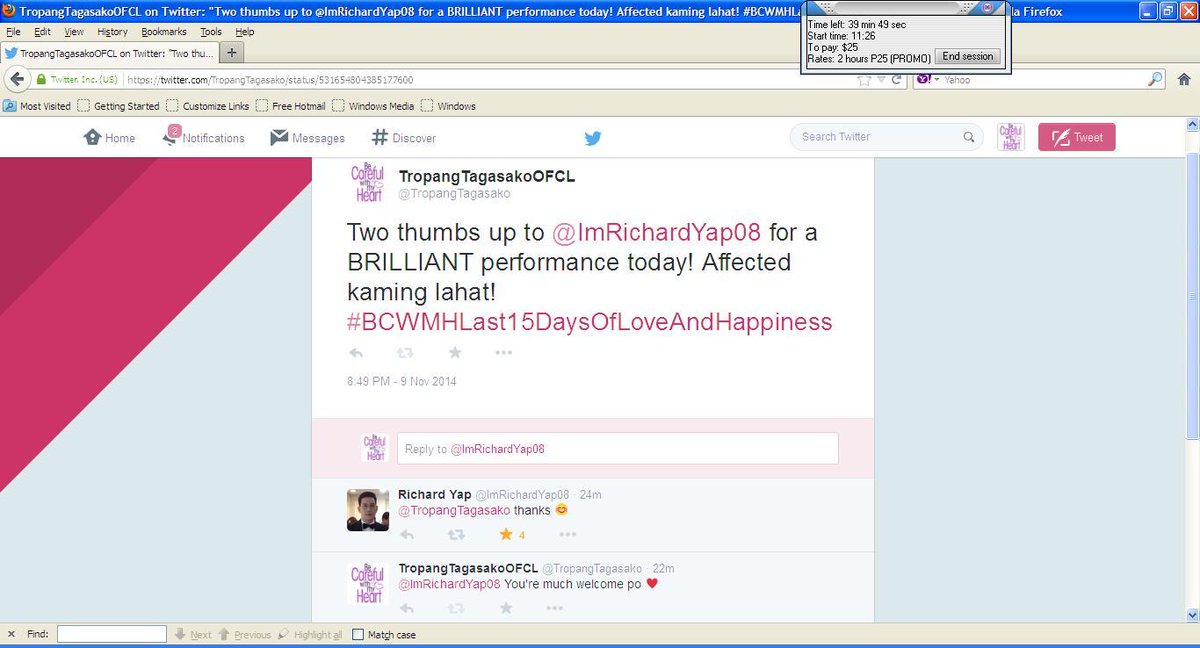Click the Find Next arrow button
Screen dimensions: 1200x648
193,635
